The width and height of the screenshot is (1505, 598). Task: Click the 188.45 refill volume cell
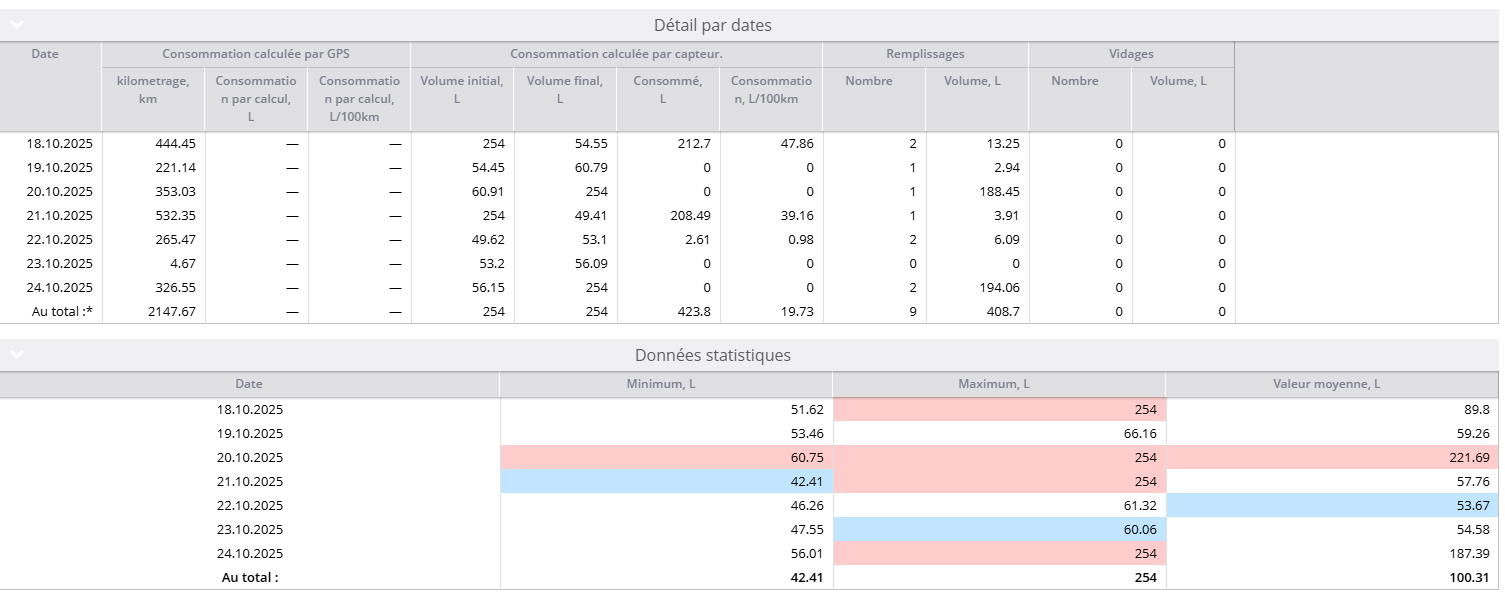[1000, 192]
